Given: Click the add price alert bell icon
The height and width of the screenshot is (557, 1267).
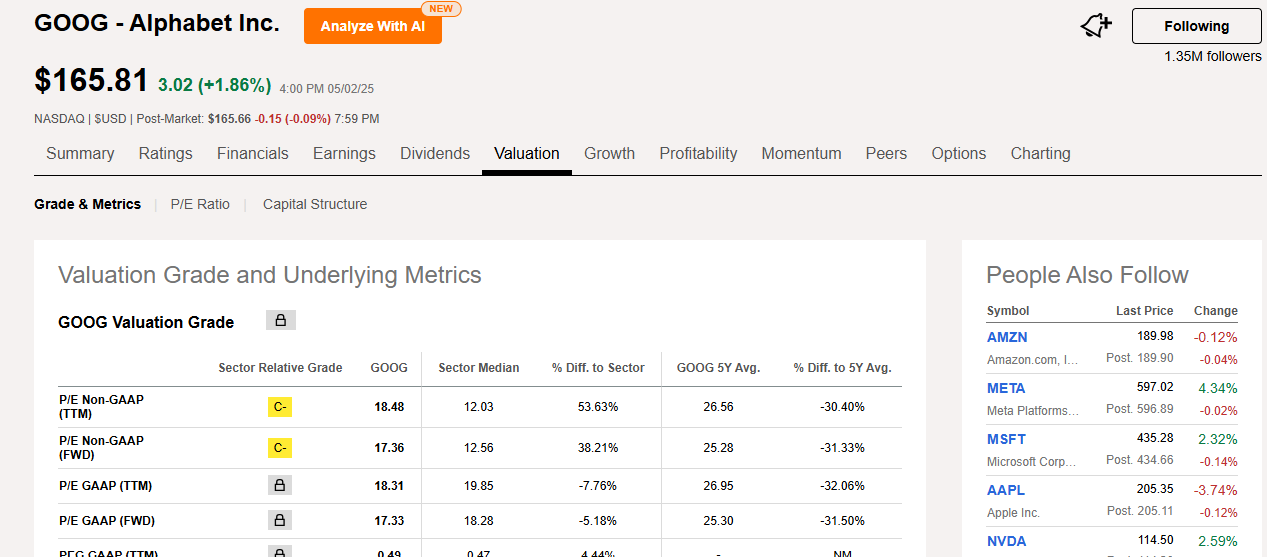Looking at the screenshot, I should click(1096, 26).
